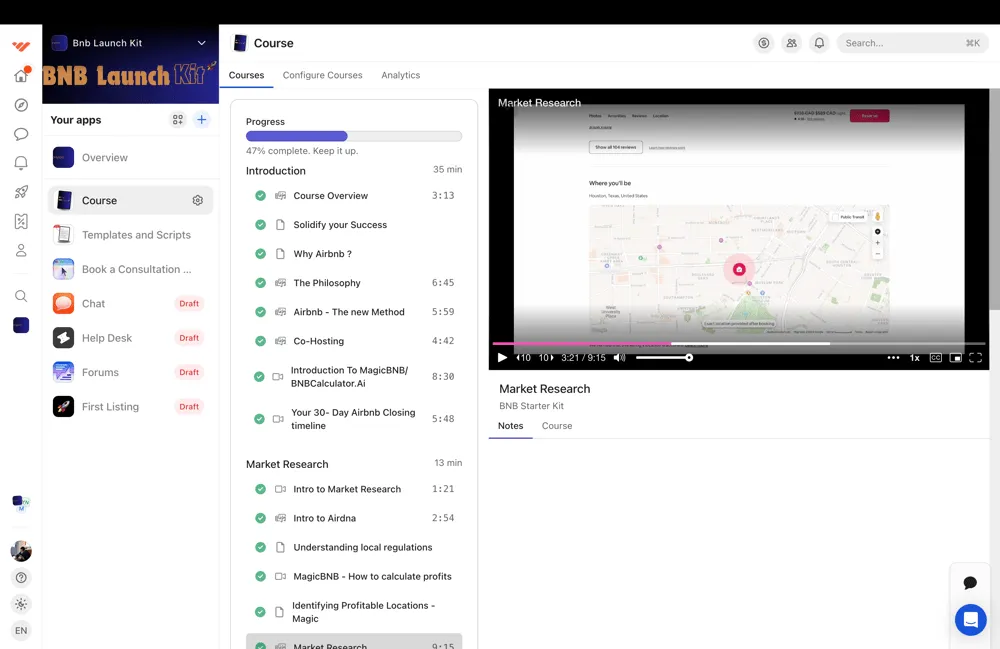Image resolution: width=1000 pixels, height=649 pixels.
Task: Switch to the Analytics tab
Action: pos(401,75)
